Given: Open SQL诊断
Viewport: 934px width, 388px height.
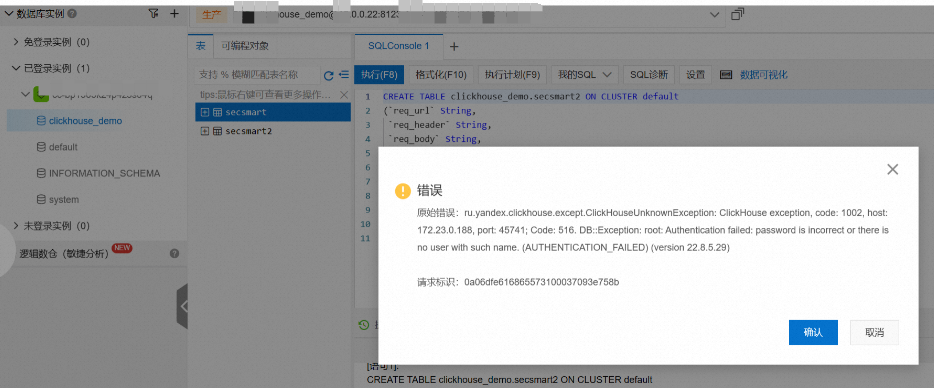Looking at the screenshot, I should (649, 75).
